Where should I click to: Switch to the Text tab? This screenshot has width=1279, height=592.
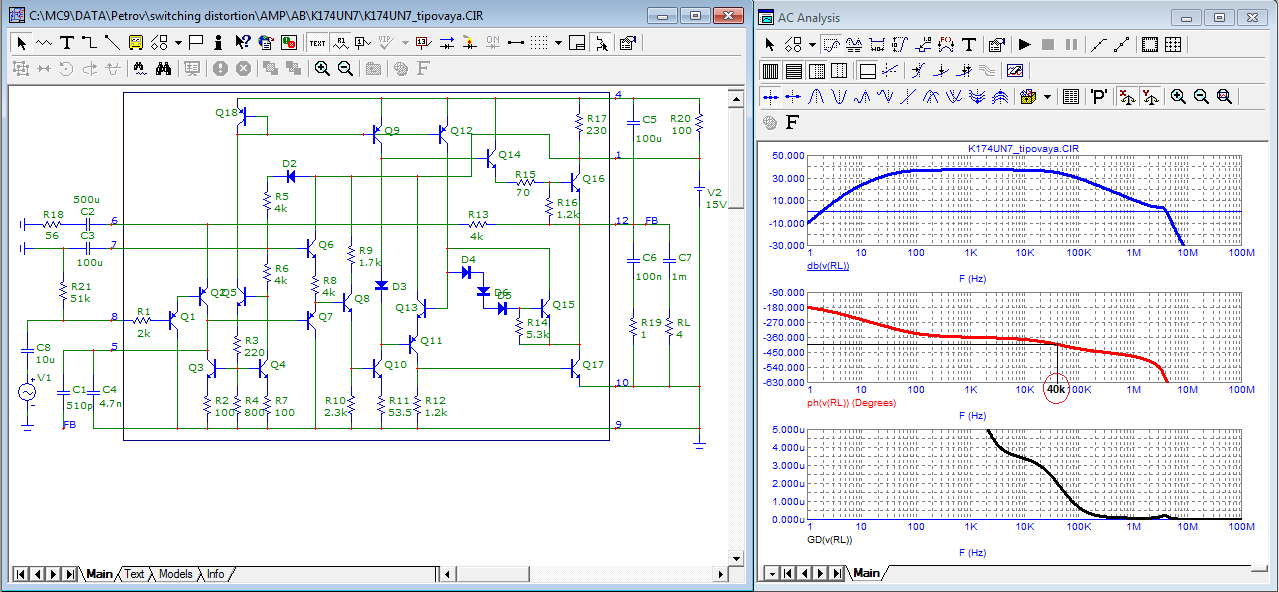point(134,574)
